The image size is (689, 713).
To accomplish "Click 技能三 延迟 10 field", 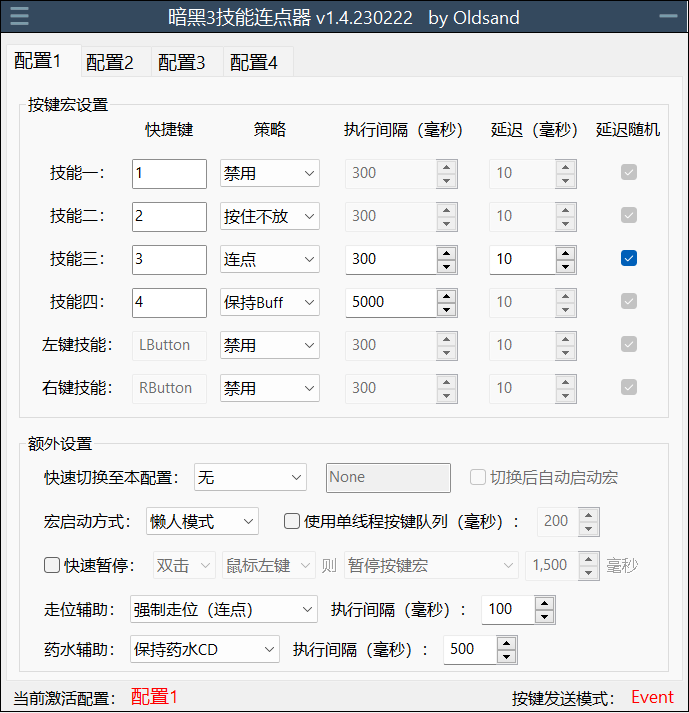I will (x=522, y=260).
